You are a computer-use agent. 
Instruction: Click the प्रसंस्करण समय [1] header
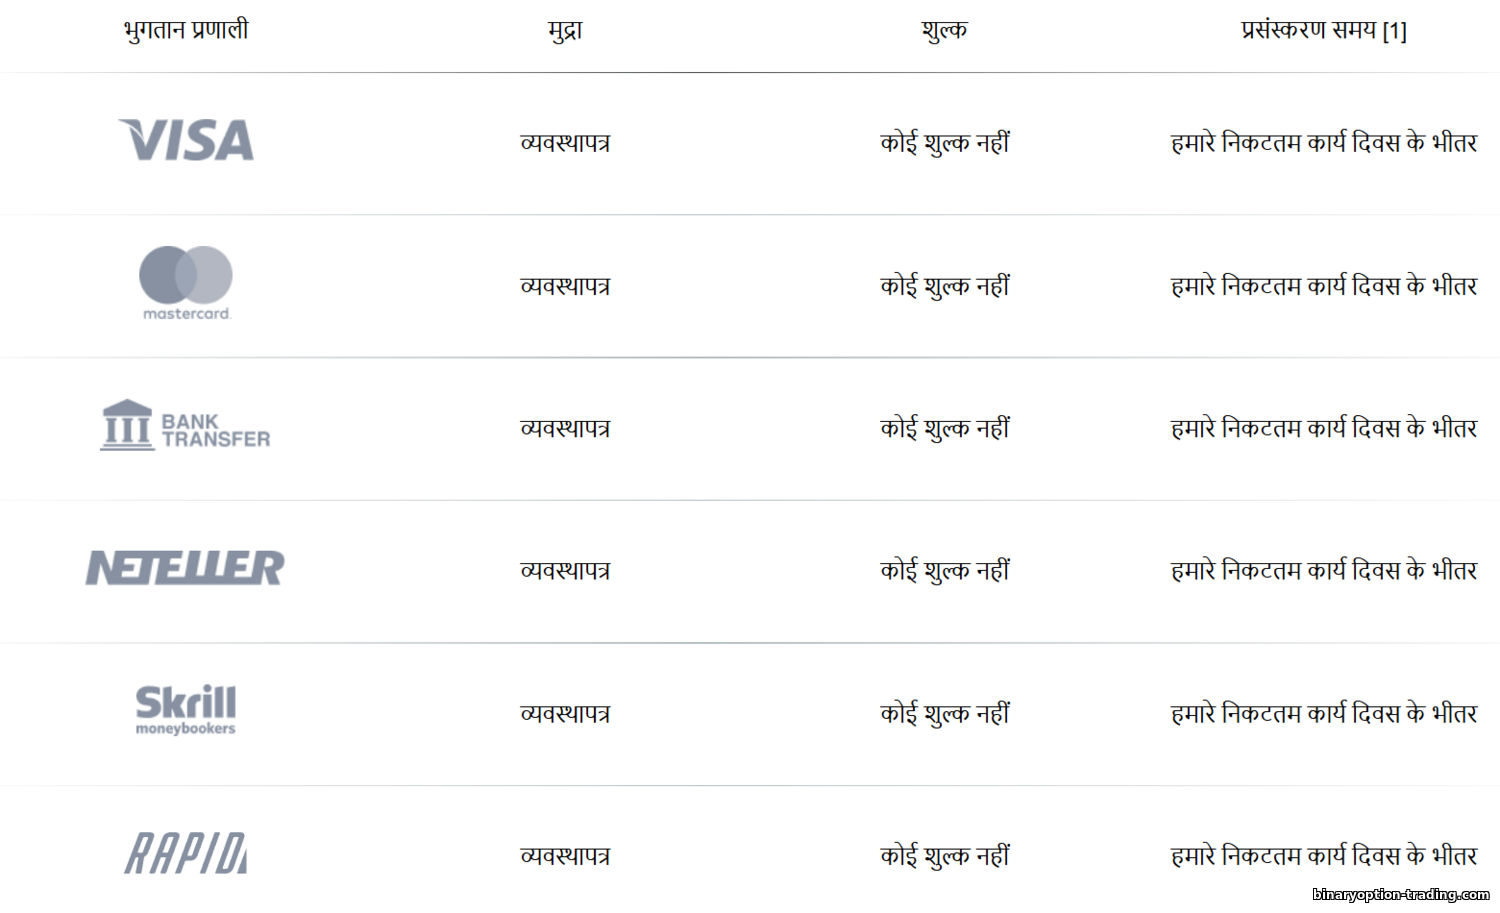point(1323,30)
